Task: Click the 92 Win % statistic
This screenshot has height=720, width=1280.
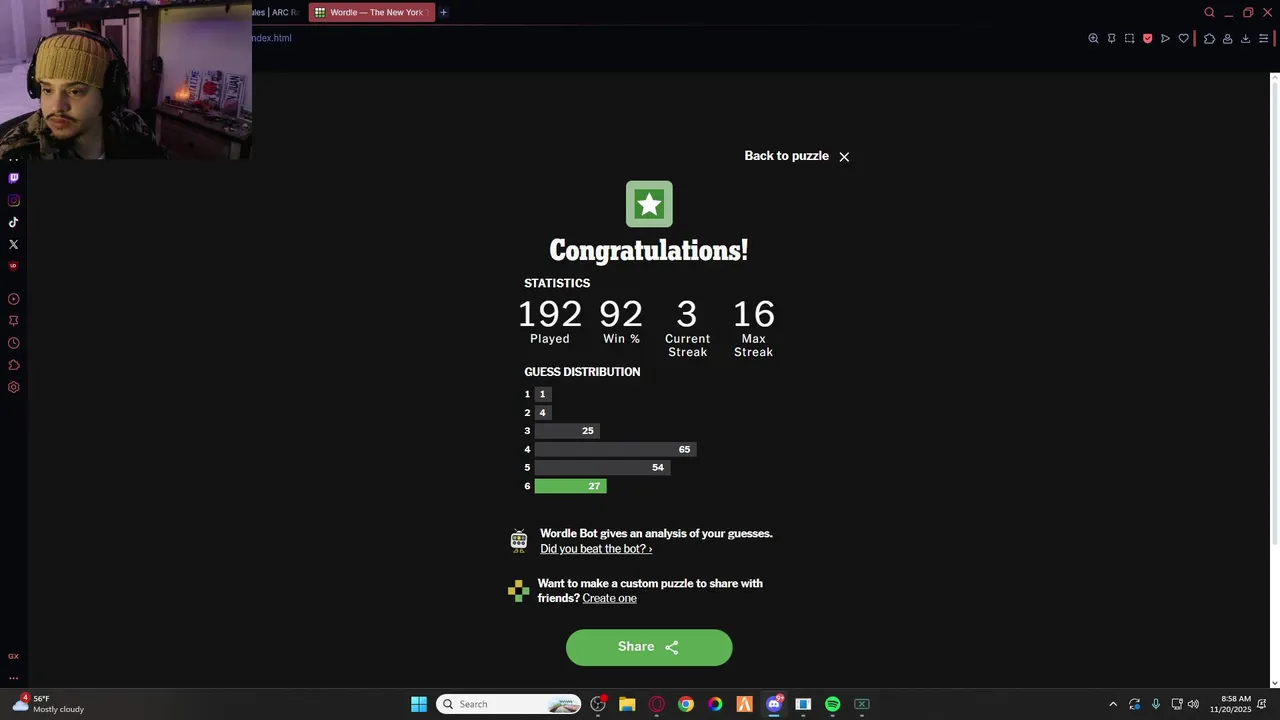Action: click(x=621, y=322)
